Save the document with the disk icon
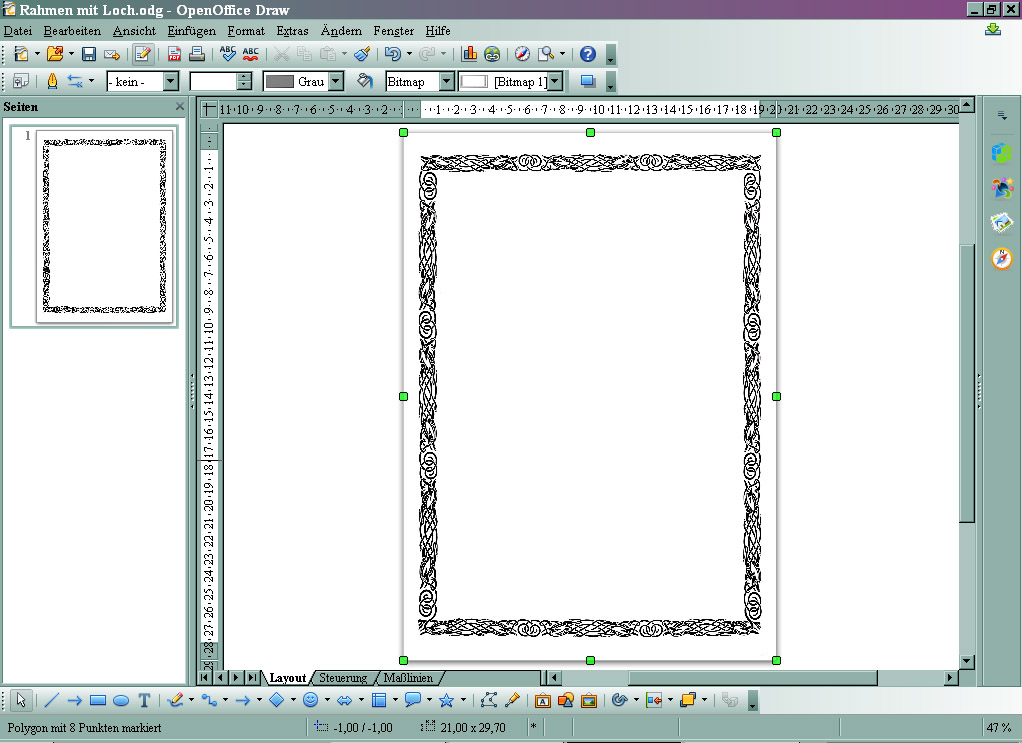 (x=89, y=54)
